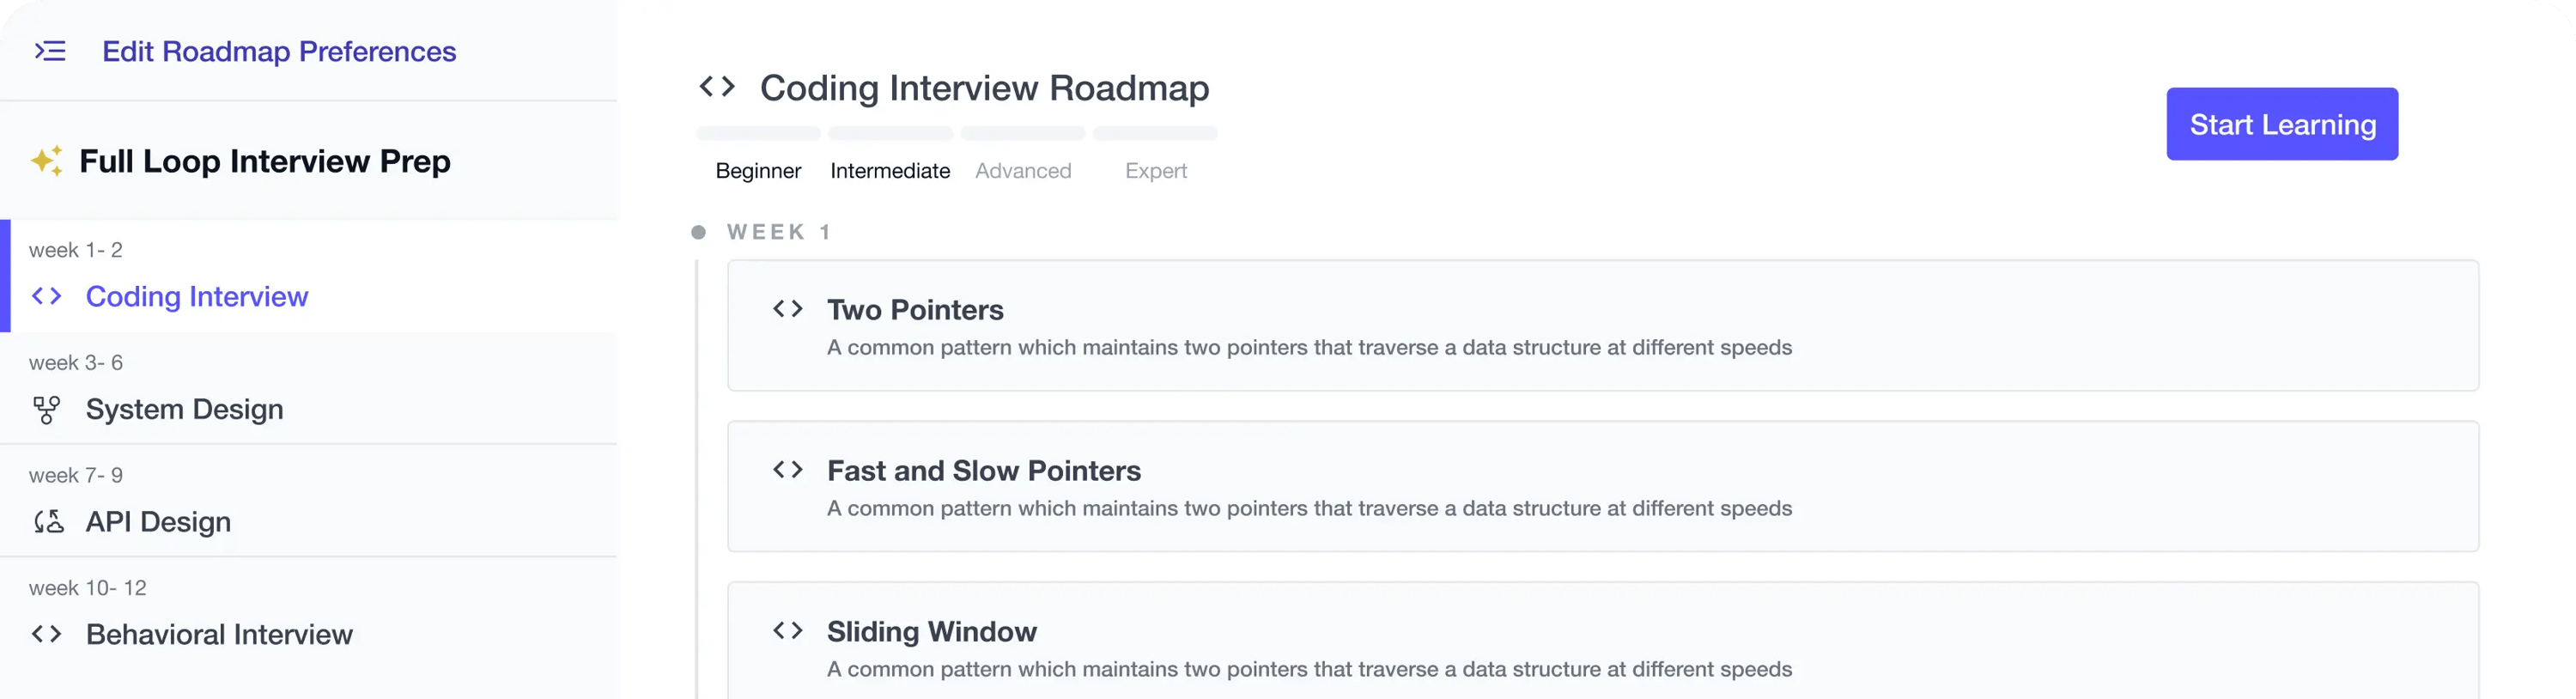Open System Design weeks 3-6 section
The width and height of the screenshot is (2576, 699).
click(185, 409)
